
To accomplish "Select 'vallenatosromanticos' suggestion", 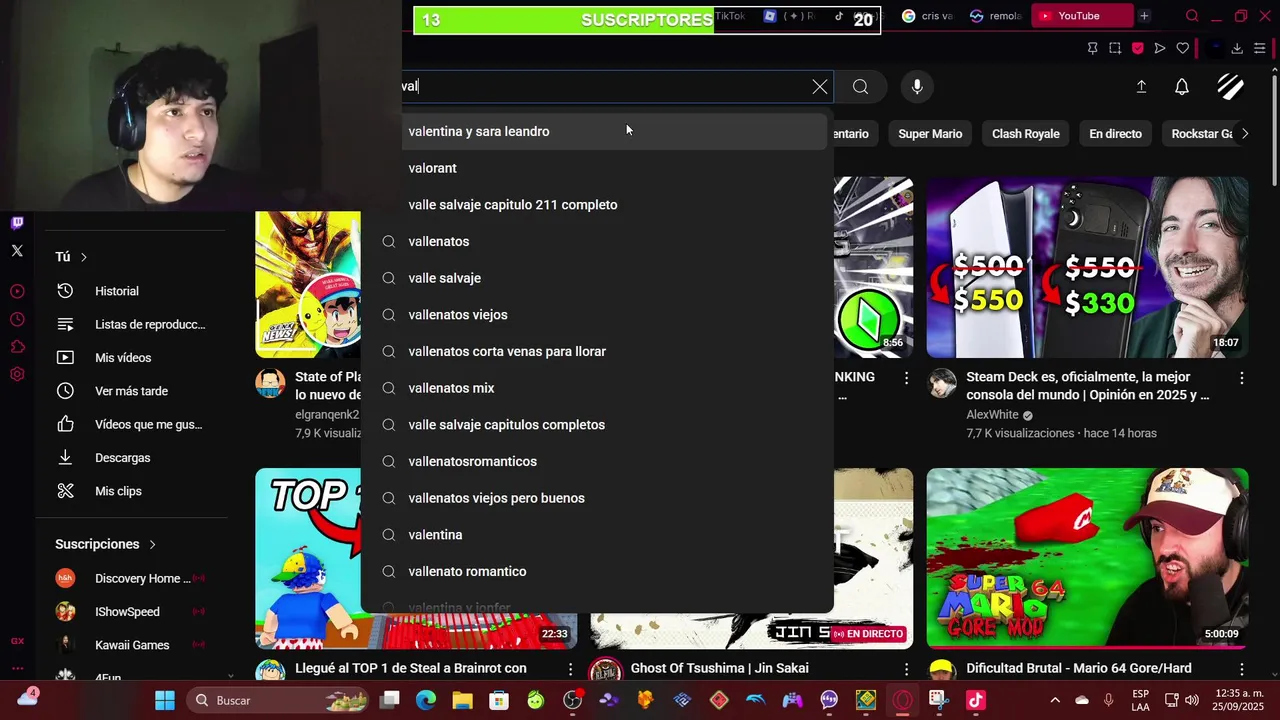I will pos(597,461).
